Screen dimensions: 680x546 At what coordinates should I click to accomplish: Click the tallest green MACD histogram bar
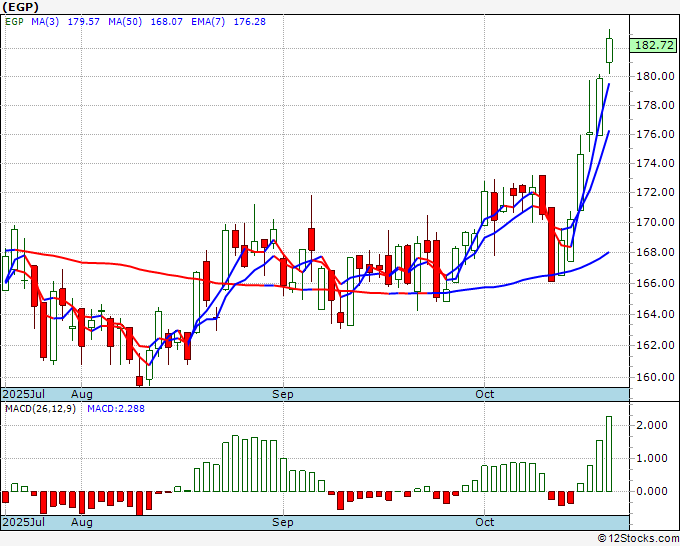609,454
